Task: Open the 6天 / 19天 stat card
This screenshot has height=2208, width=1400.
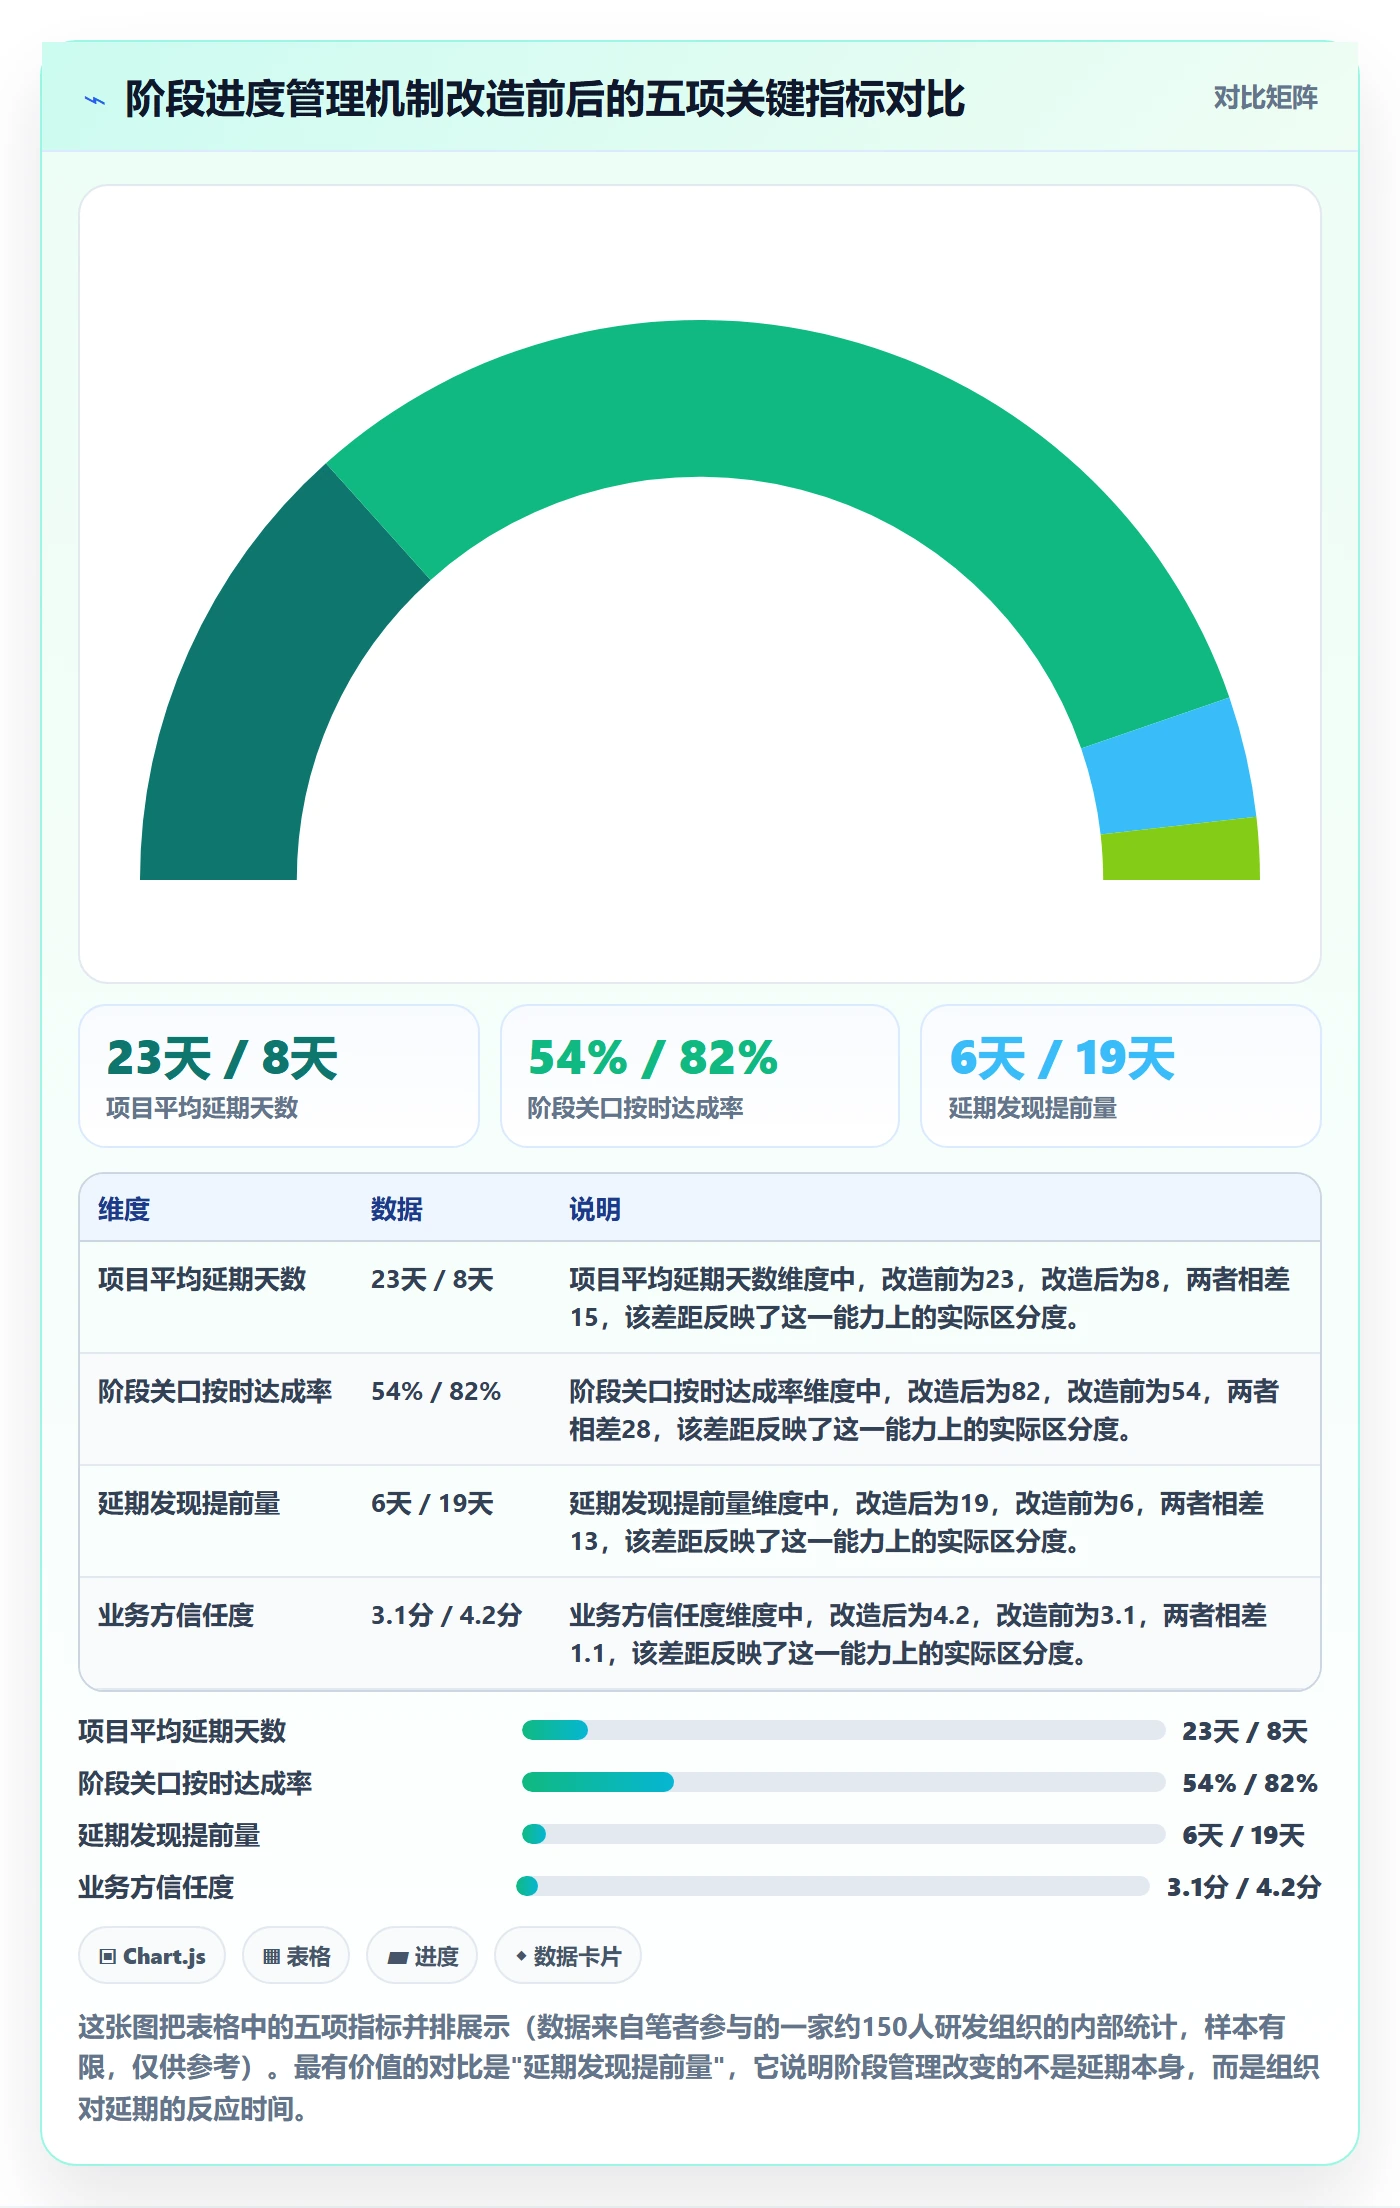Action: pyautogui.click(x=1121, y=1076)
